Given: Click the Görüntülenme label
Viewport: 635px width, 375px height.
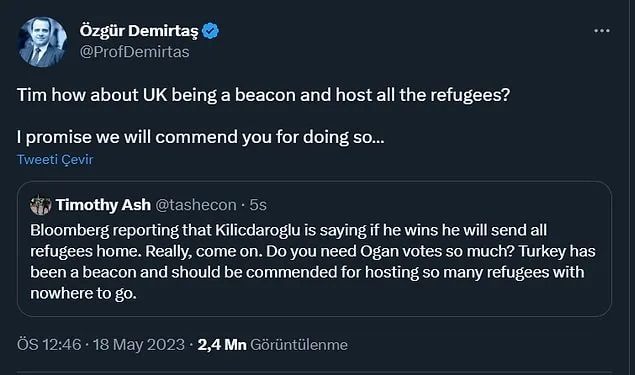Looking at the screenshot, I should (x=299, y=345).
